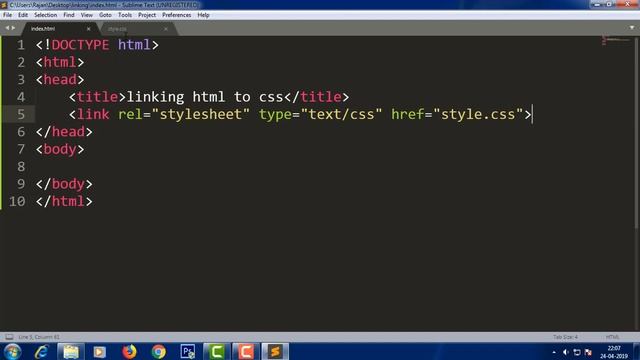
Task: Open the tab list dropdown arrow
Action: coord(632,28)
